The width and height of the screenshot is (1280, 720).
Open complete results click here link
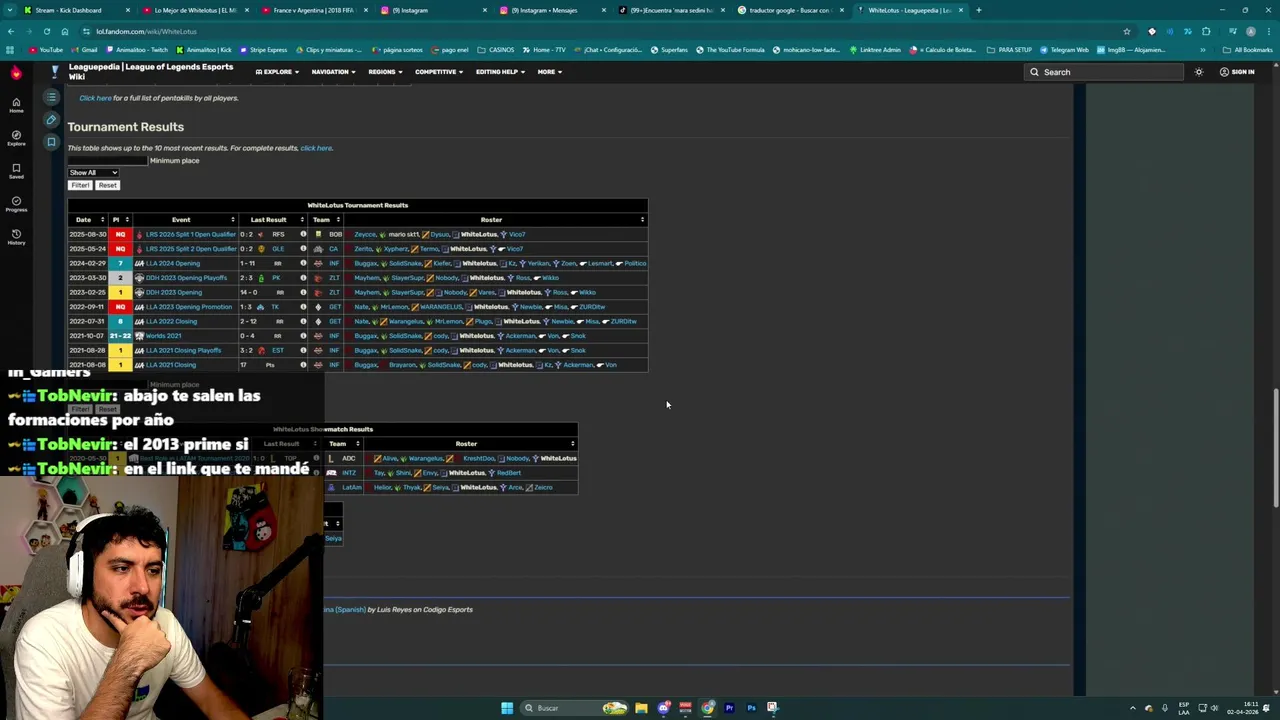tap(316, 148)
